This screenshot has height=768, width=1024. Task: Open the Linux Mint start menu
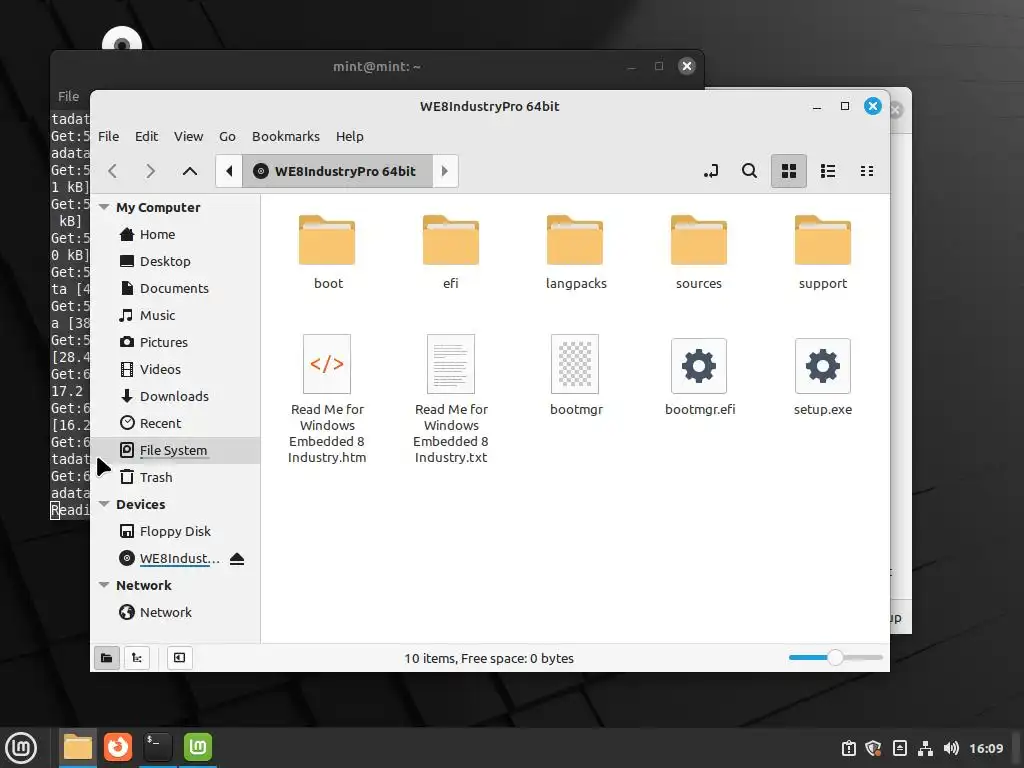pyautogui.click(x=21, y=748)
